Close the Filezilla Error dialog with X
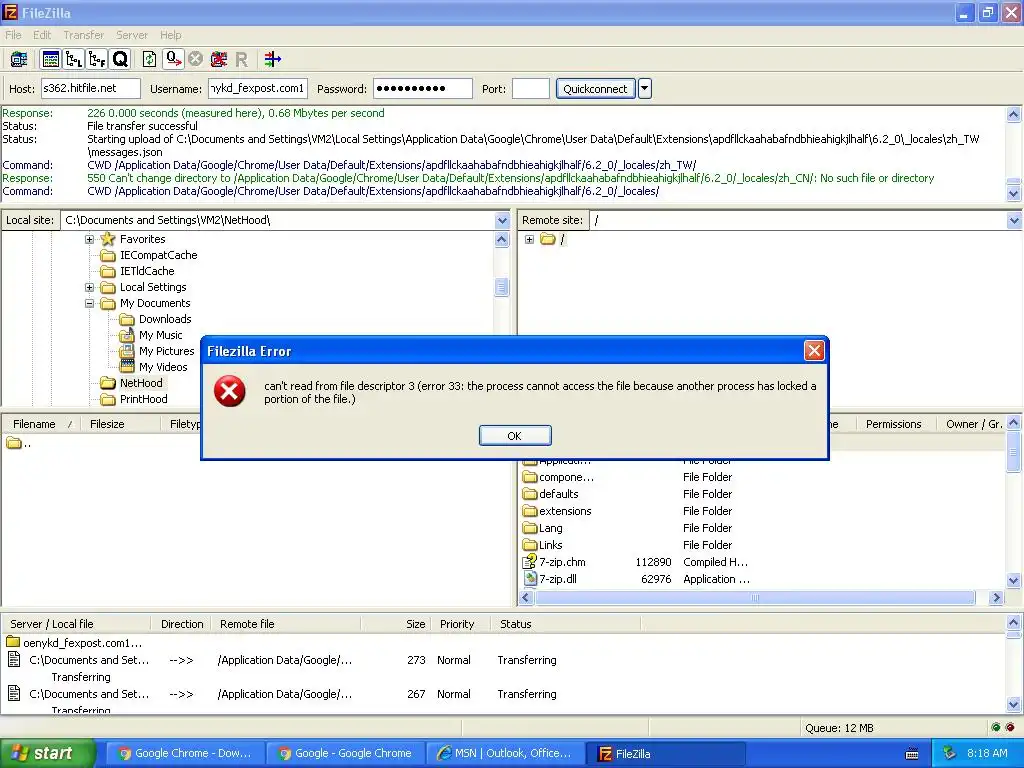Screen dimensions: 1024x768 click(x=814, y=351)
